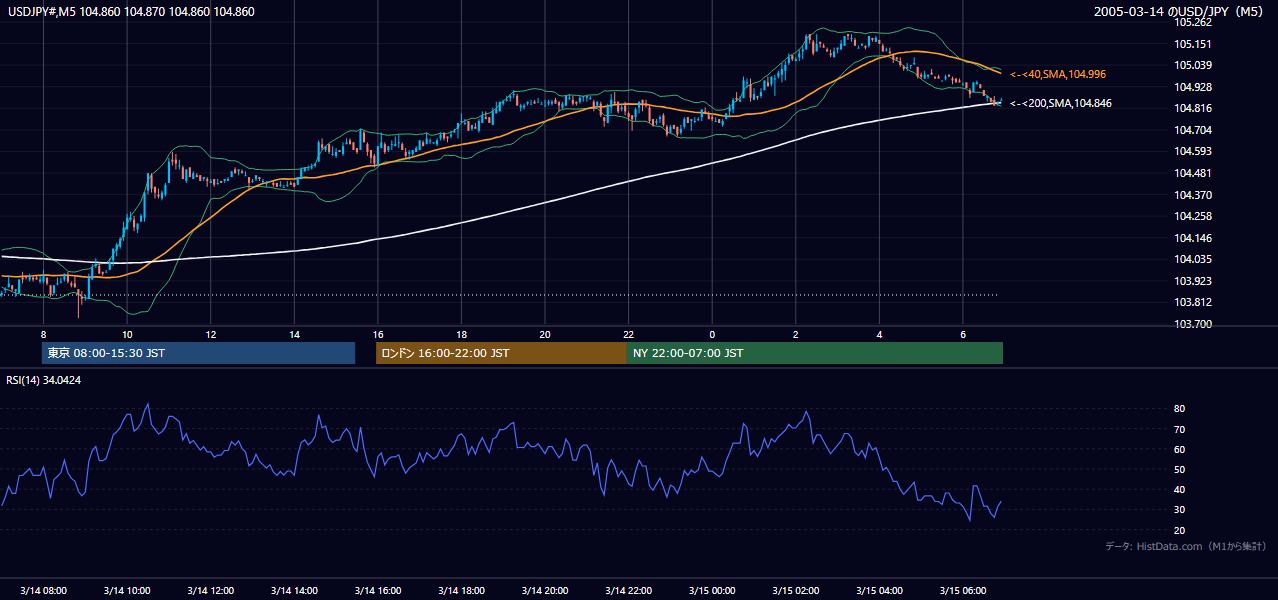Click the RSI(14) 34.0424 indicator label
This screenshot has width=1278, height=600.
click(x=44, y=380)
